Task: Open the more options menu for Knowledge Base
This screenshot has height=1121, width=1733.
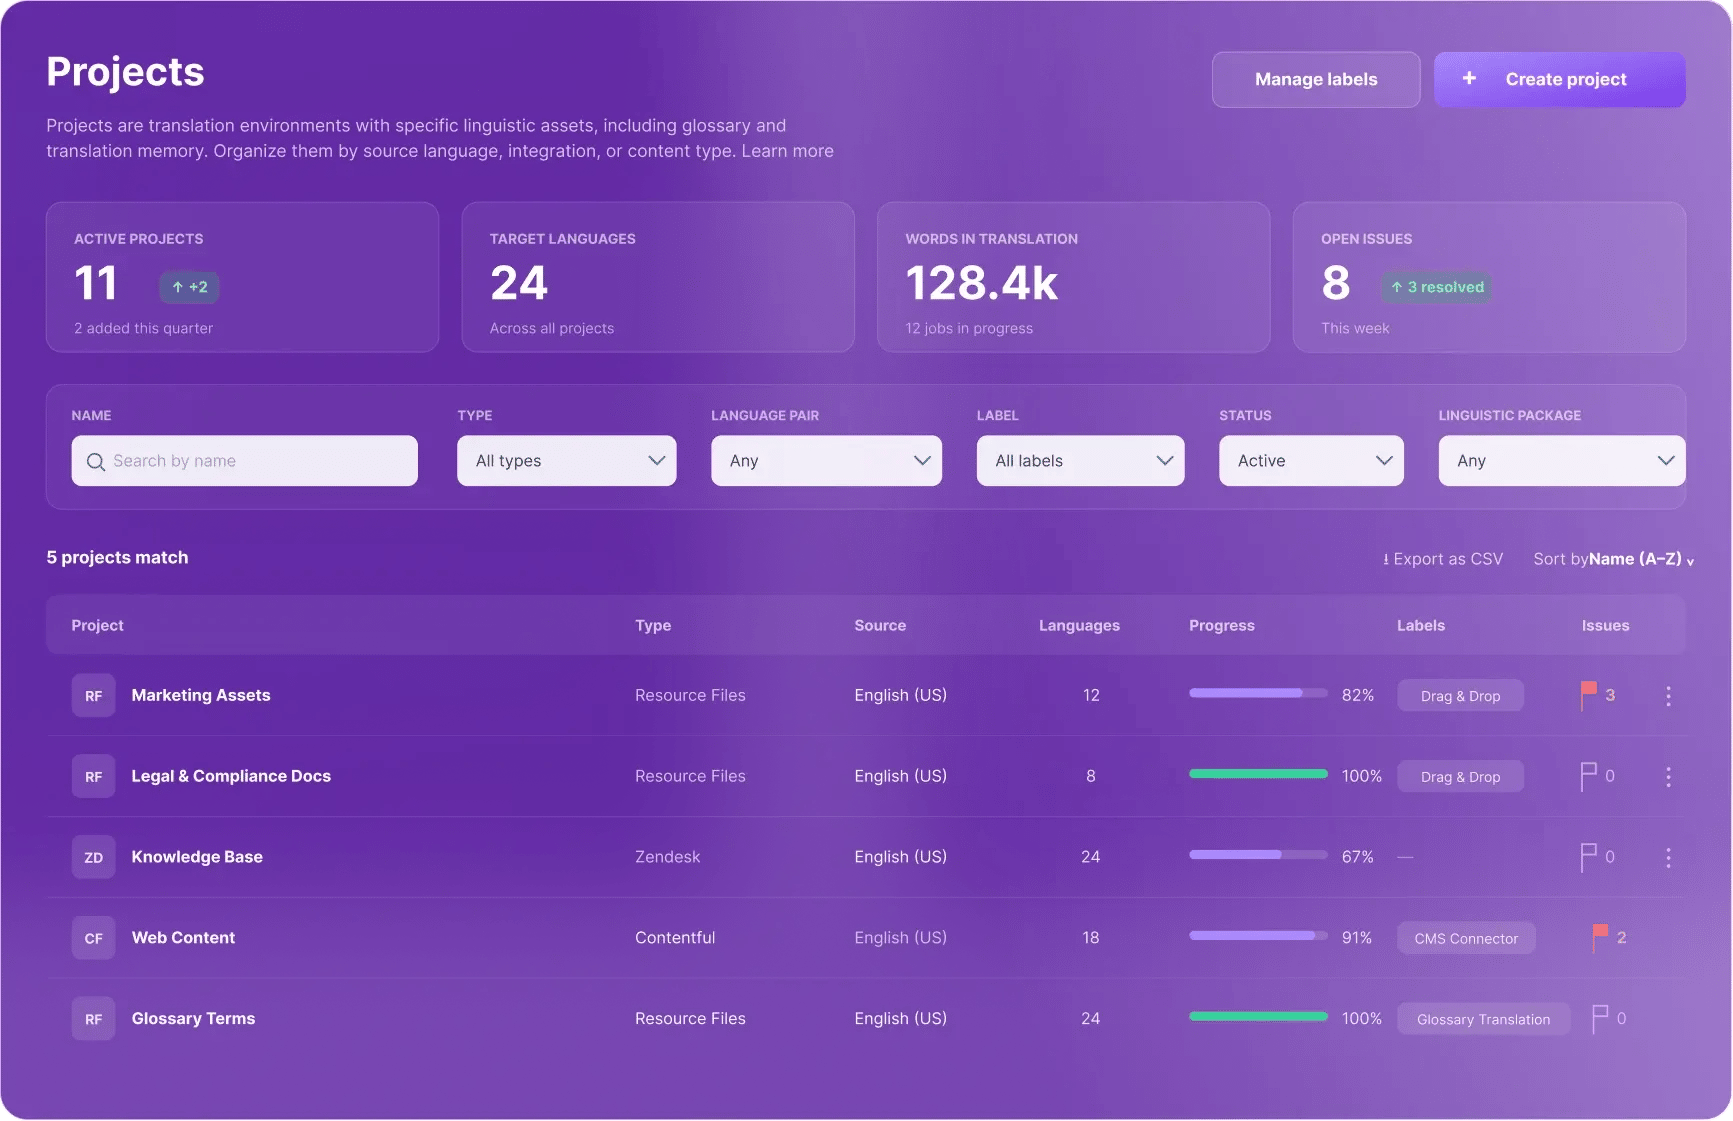Action: coord(1668,858)
